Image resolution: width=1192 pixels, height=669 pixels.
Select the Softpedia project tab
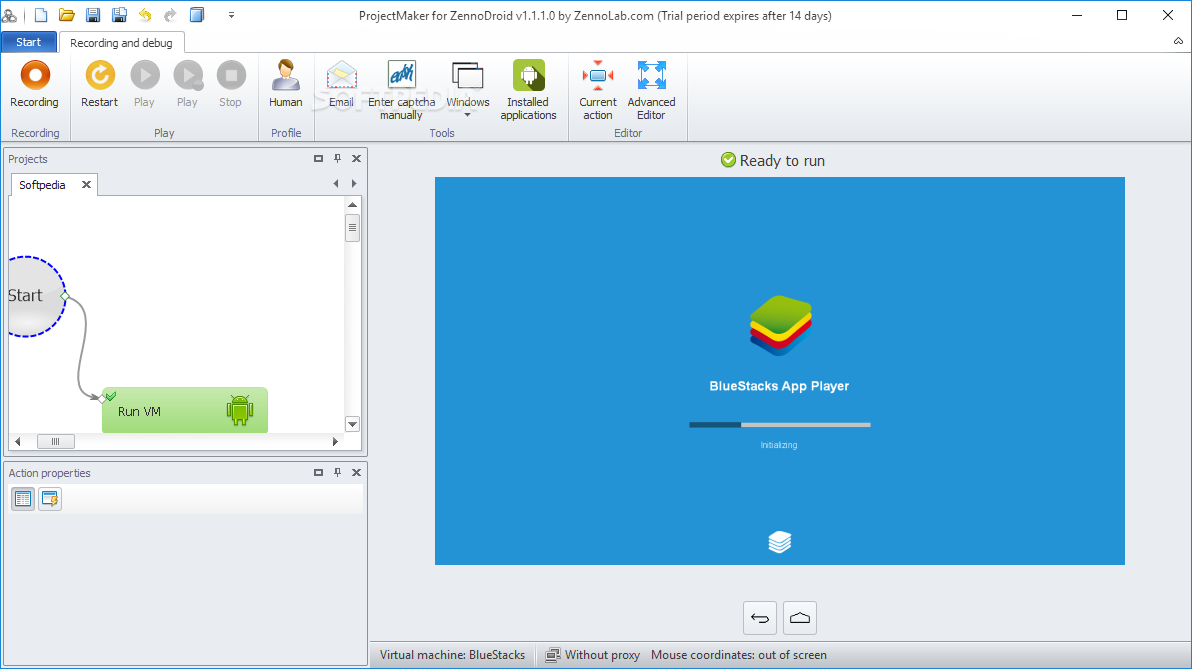[x=43, y=185]
